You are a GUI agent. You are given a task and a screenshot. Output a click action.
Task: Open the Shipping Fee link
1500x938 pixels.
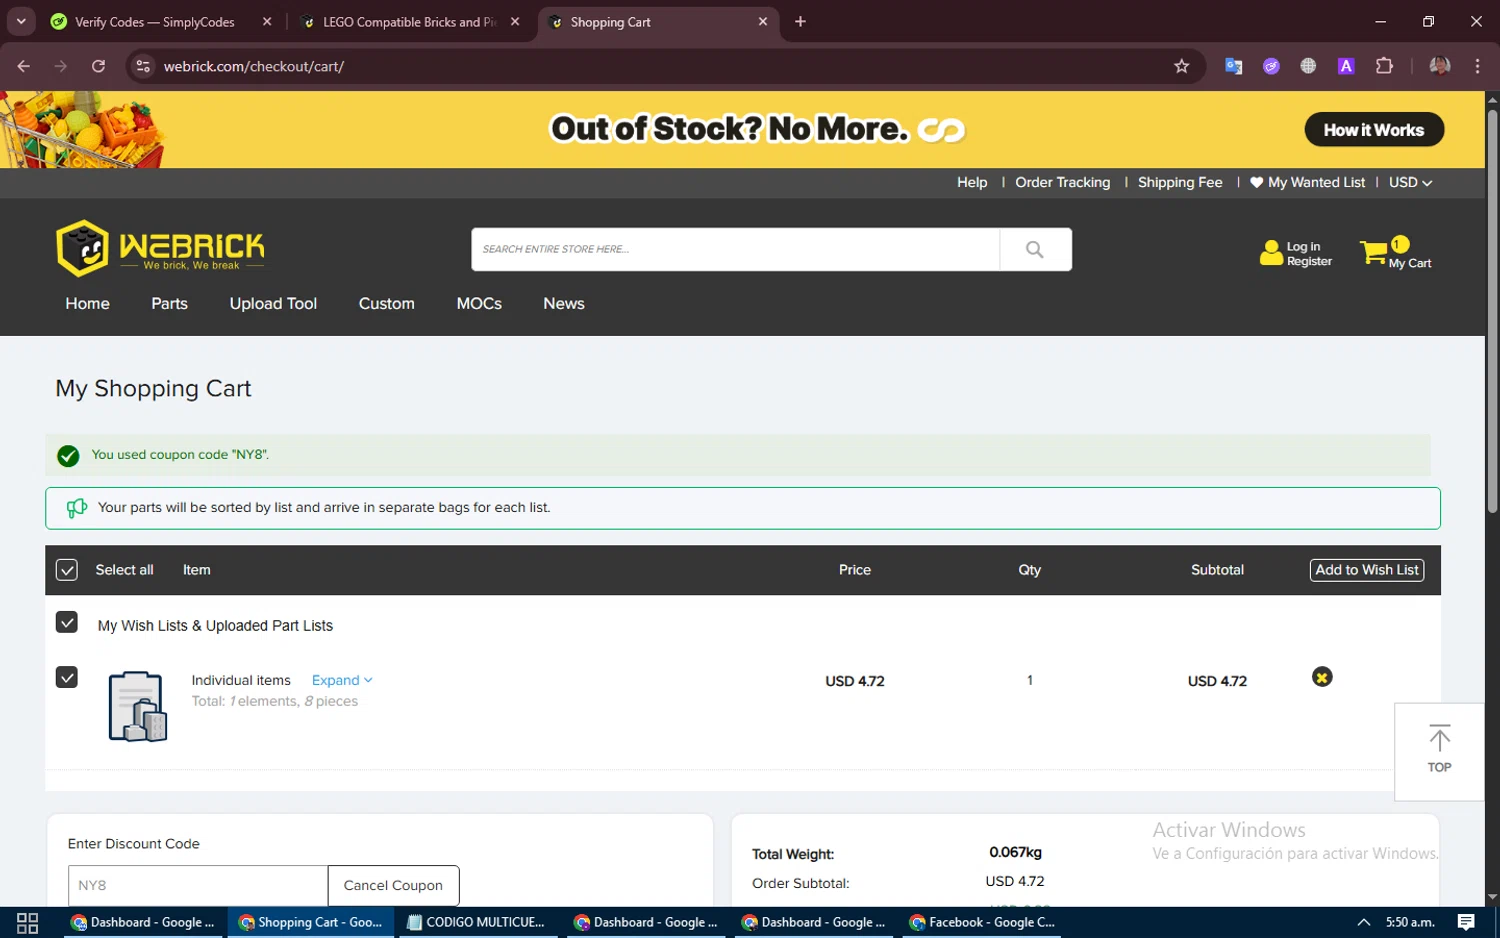pyautogui.click(x=1180, y=182)
